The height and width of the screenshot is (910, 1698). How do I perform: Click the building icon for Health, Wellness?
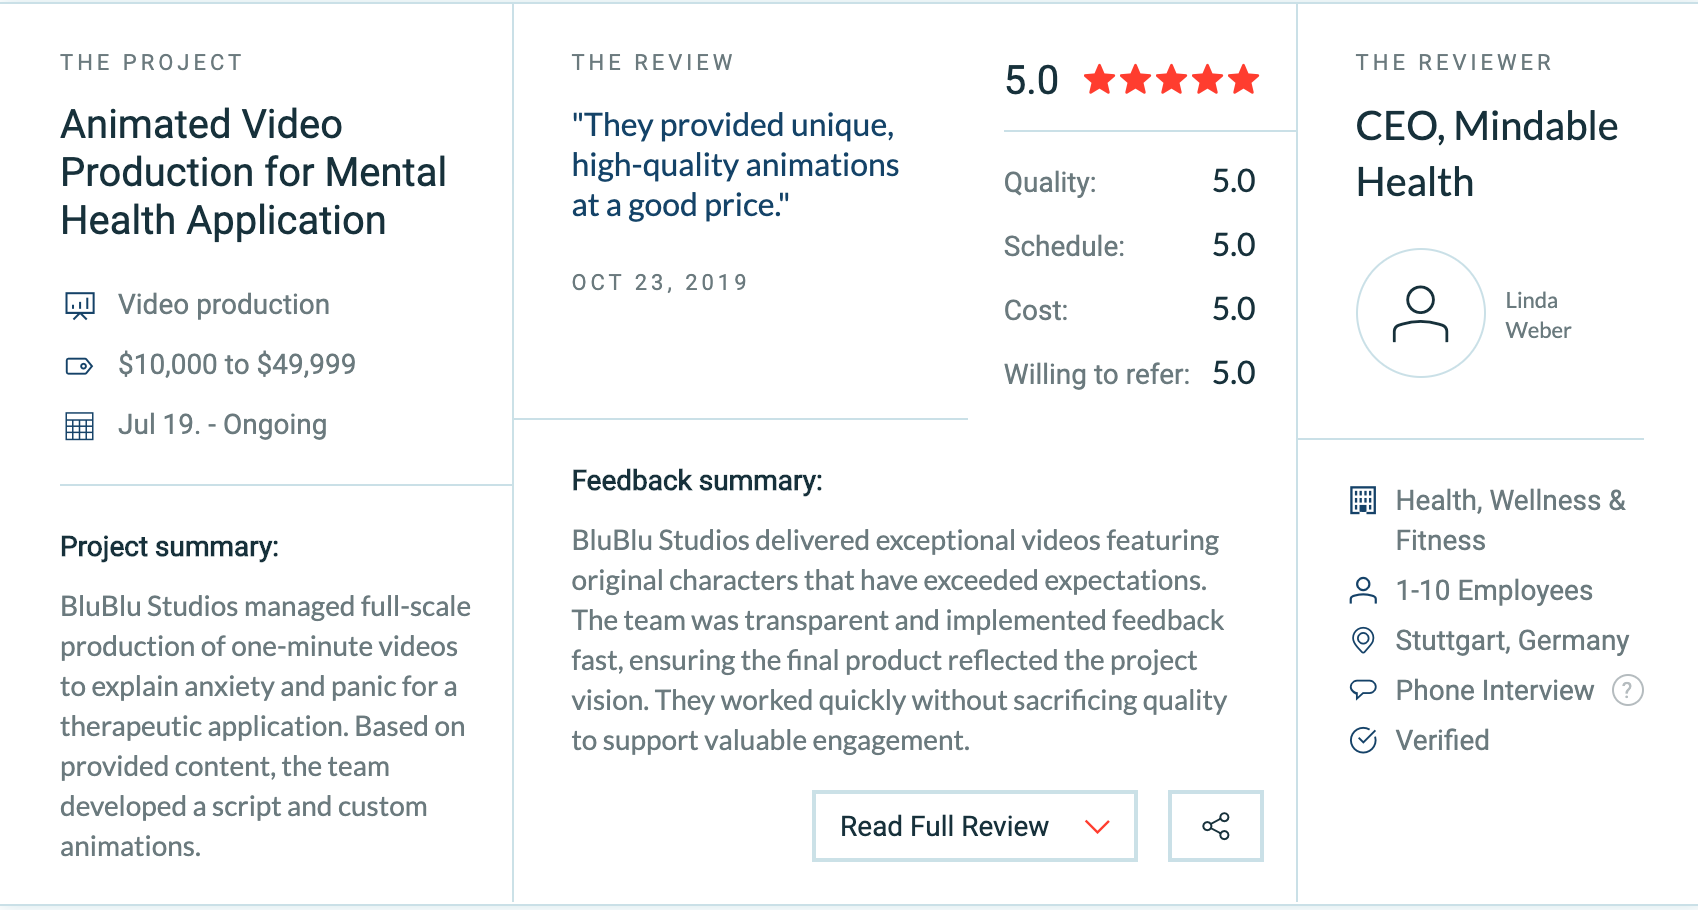click(x=1363, y=500)
